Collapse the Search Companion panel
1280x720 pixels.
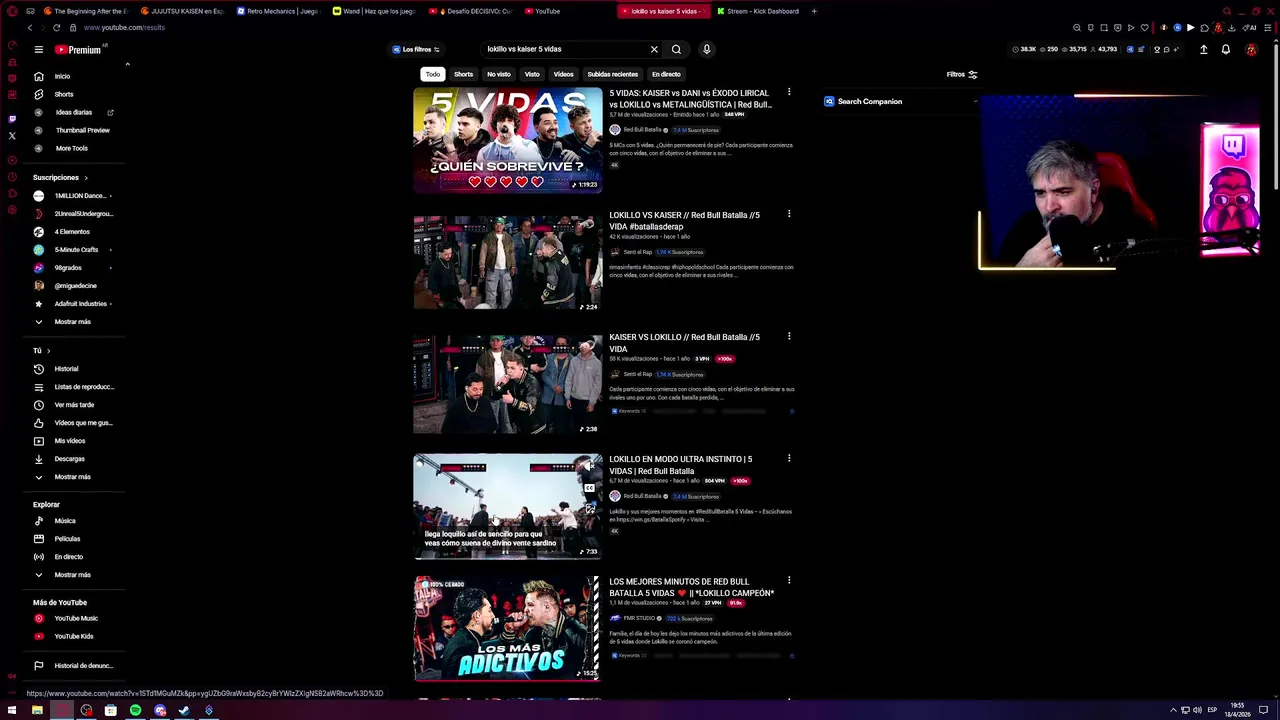[x=975, y=101]
